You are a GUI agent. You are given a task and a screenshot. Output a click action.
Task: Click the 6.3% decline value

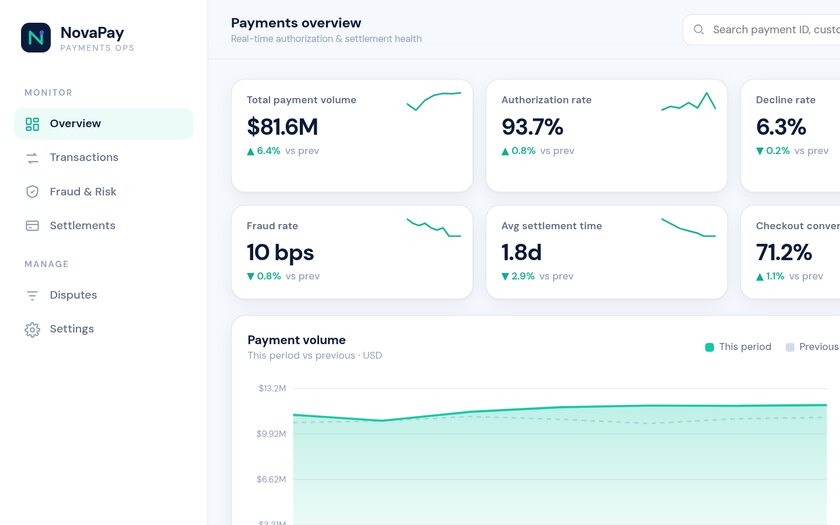click(781, 127)
